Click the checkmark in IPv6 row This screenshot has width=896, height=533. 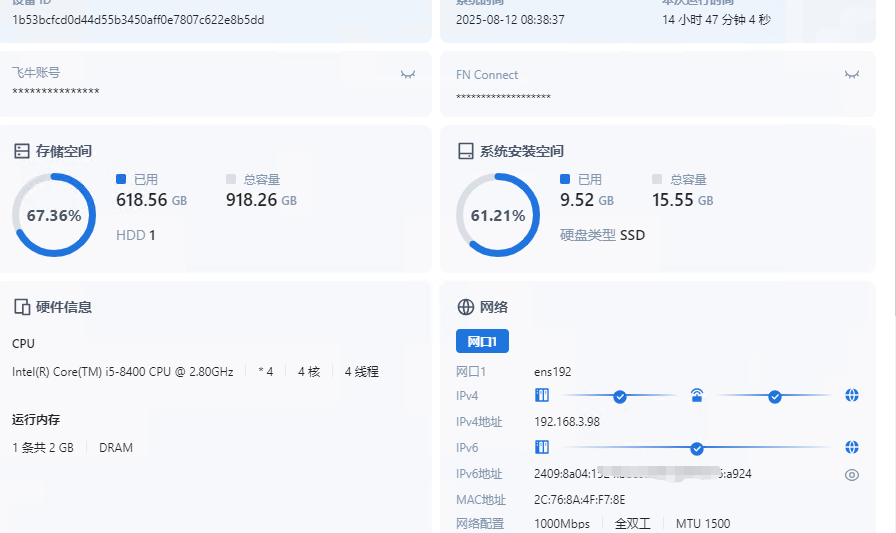coord(697,448)
